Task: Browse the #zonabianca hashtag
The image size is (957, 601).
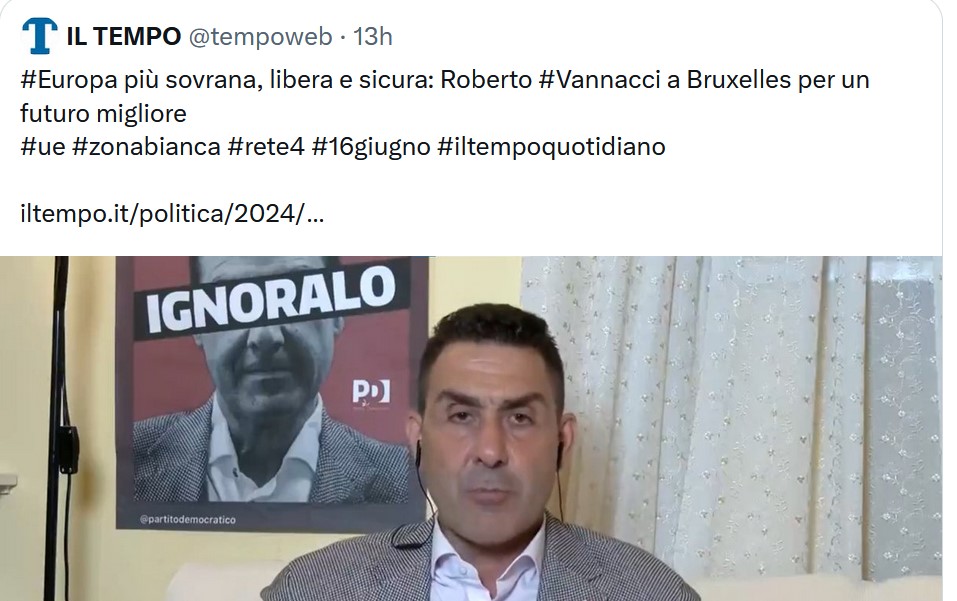Action: pos(146,147)
